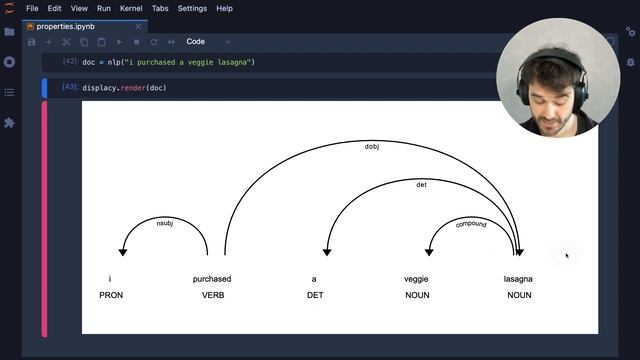Click the 'dobj' arc label
The width and height of the screenshot is (640, 360).
coord(372,147)
